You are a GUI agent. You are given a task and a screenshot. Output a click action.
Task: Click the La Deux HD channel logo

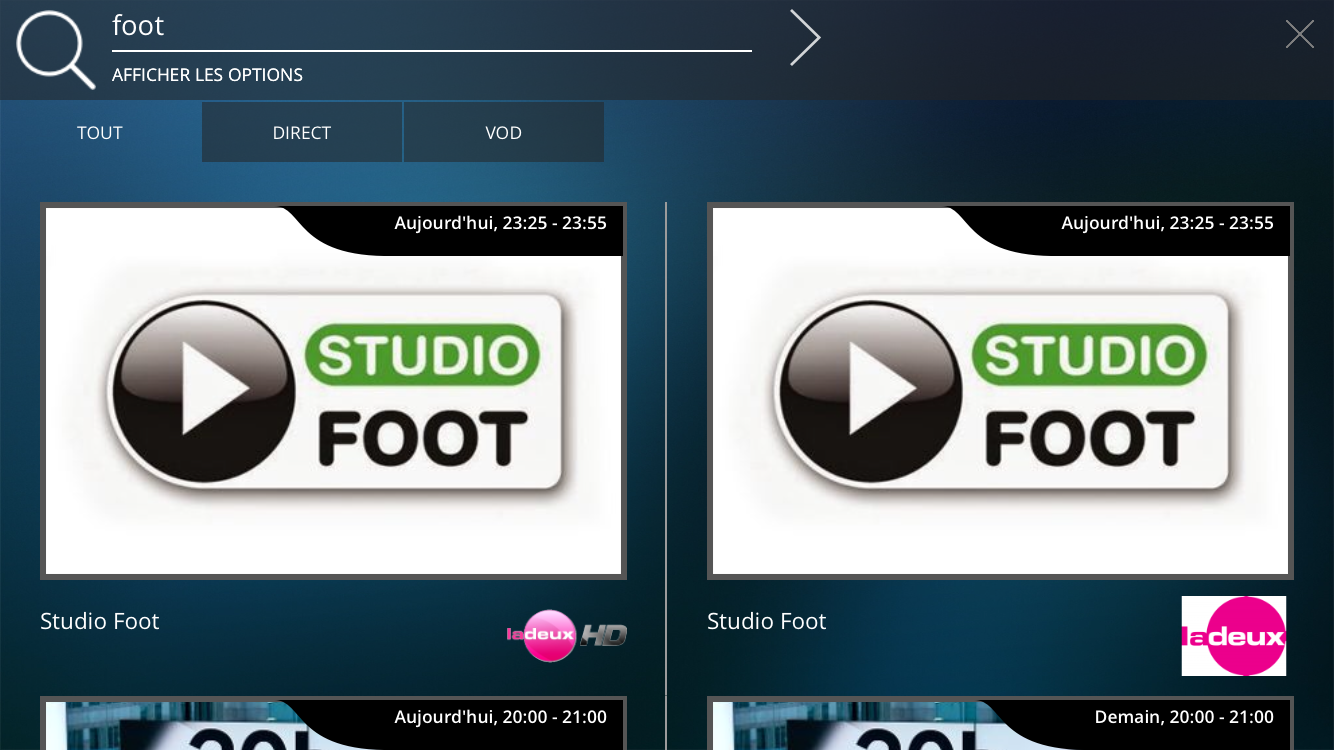(x=566, y=635)
